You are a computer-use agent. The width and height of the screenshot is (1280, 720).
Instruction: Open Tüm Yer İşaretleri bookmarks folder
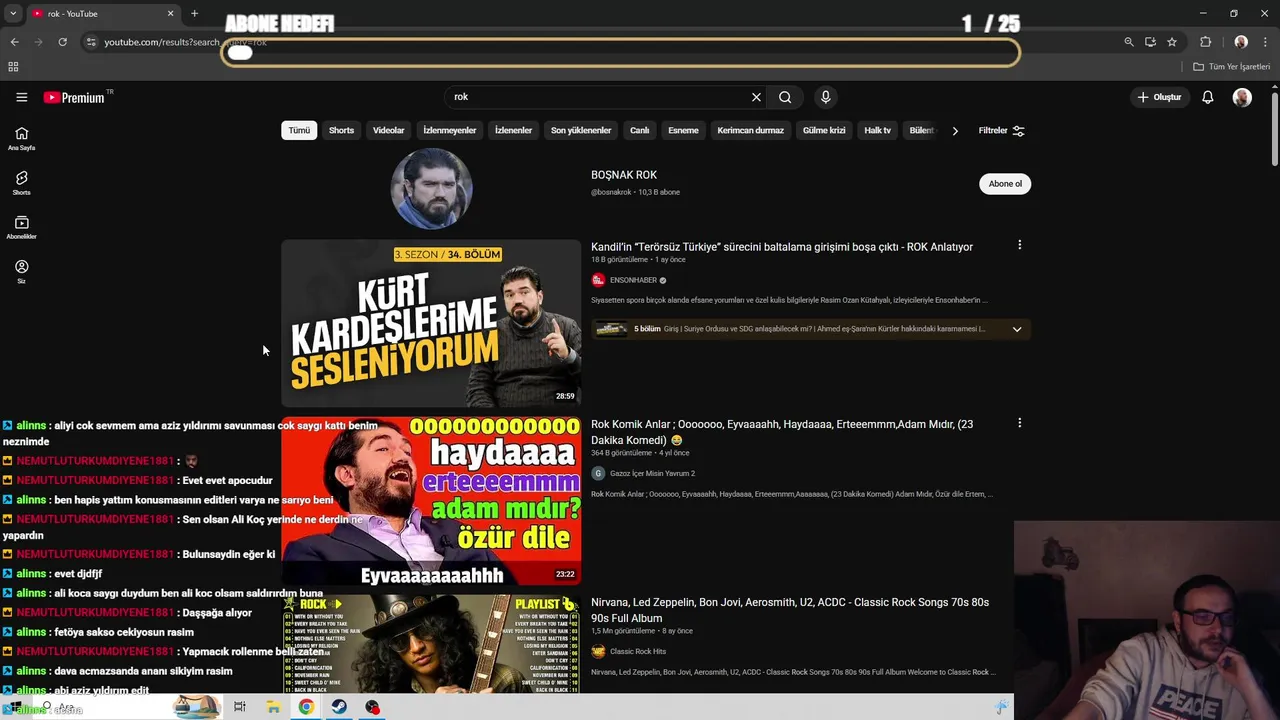tap(1232, 67)
